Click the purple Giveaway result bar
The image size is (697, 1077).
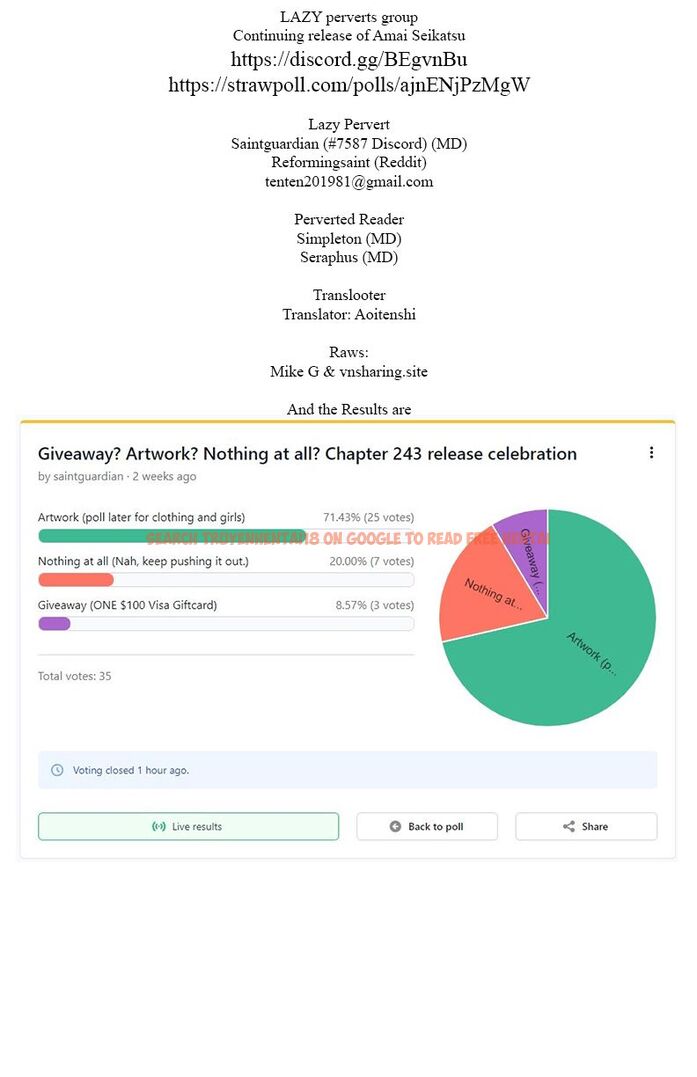coord(54,624)
